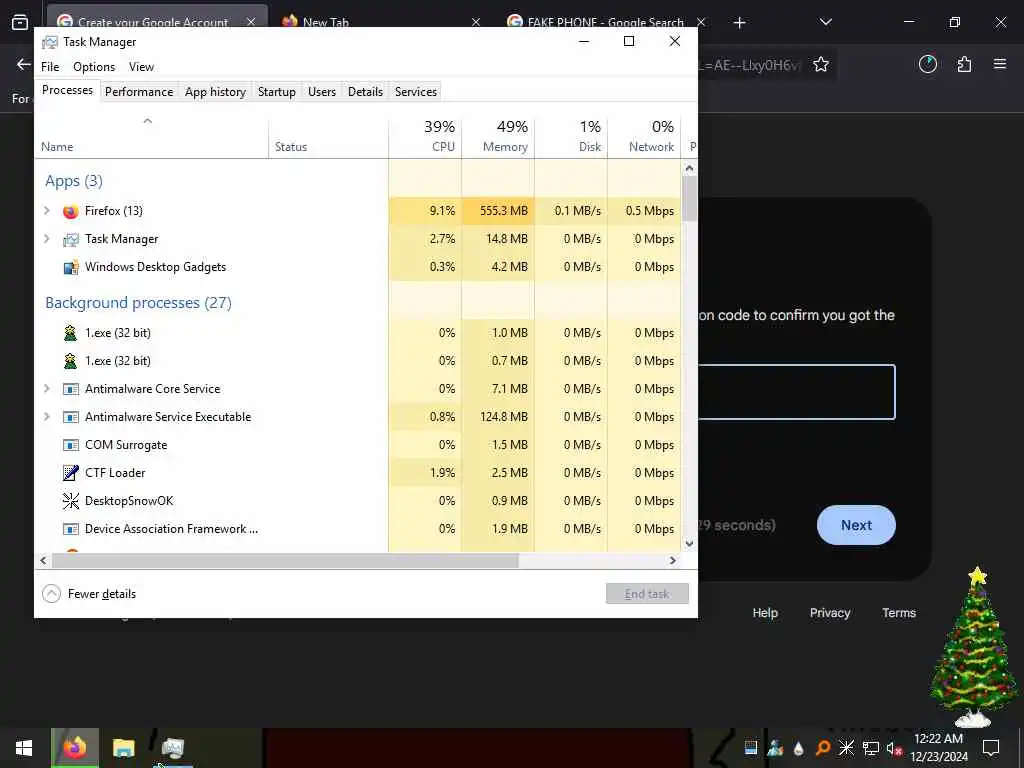Click the Next button in Firefox page
The height and width of the screenshot is (768, 1024).
coord(856,525)
